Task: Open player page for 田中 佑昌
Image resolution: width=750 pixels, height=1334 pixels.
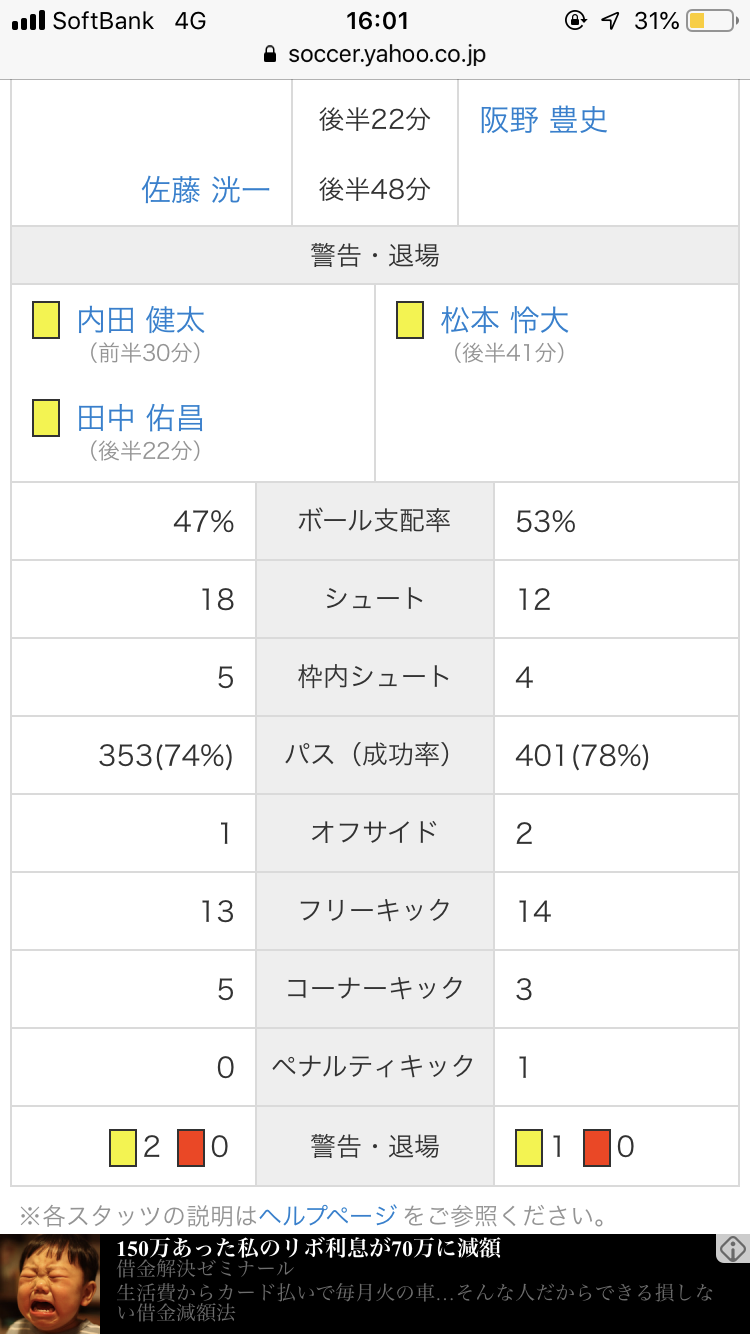Action: [141, 418]
